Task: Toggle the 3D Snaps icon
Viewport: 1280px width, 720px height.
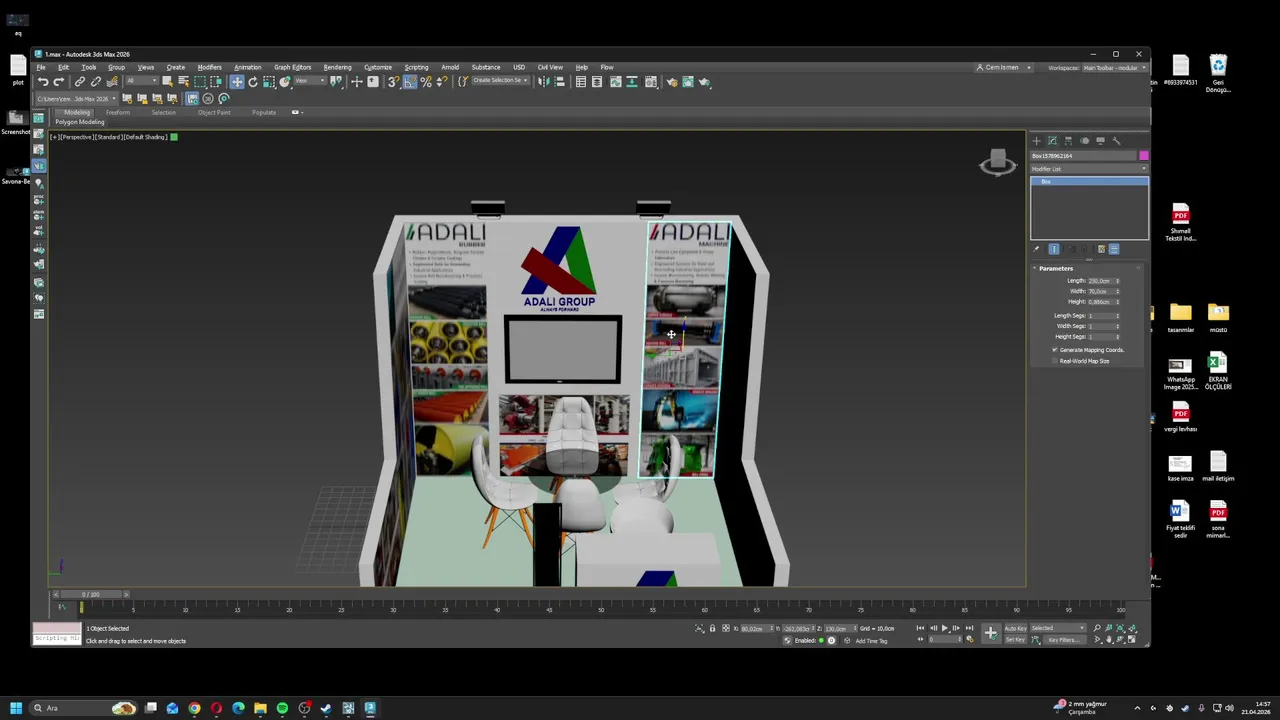Action: coord(393,82)
